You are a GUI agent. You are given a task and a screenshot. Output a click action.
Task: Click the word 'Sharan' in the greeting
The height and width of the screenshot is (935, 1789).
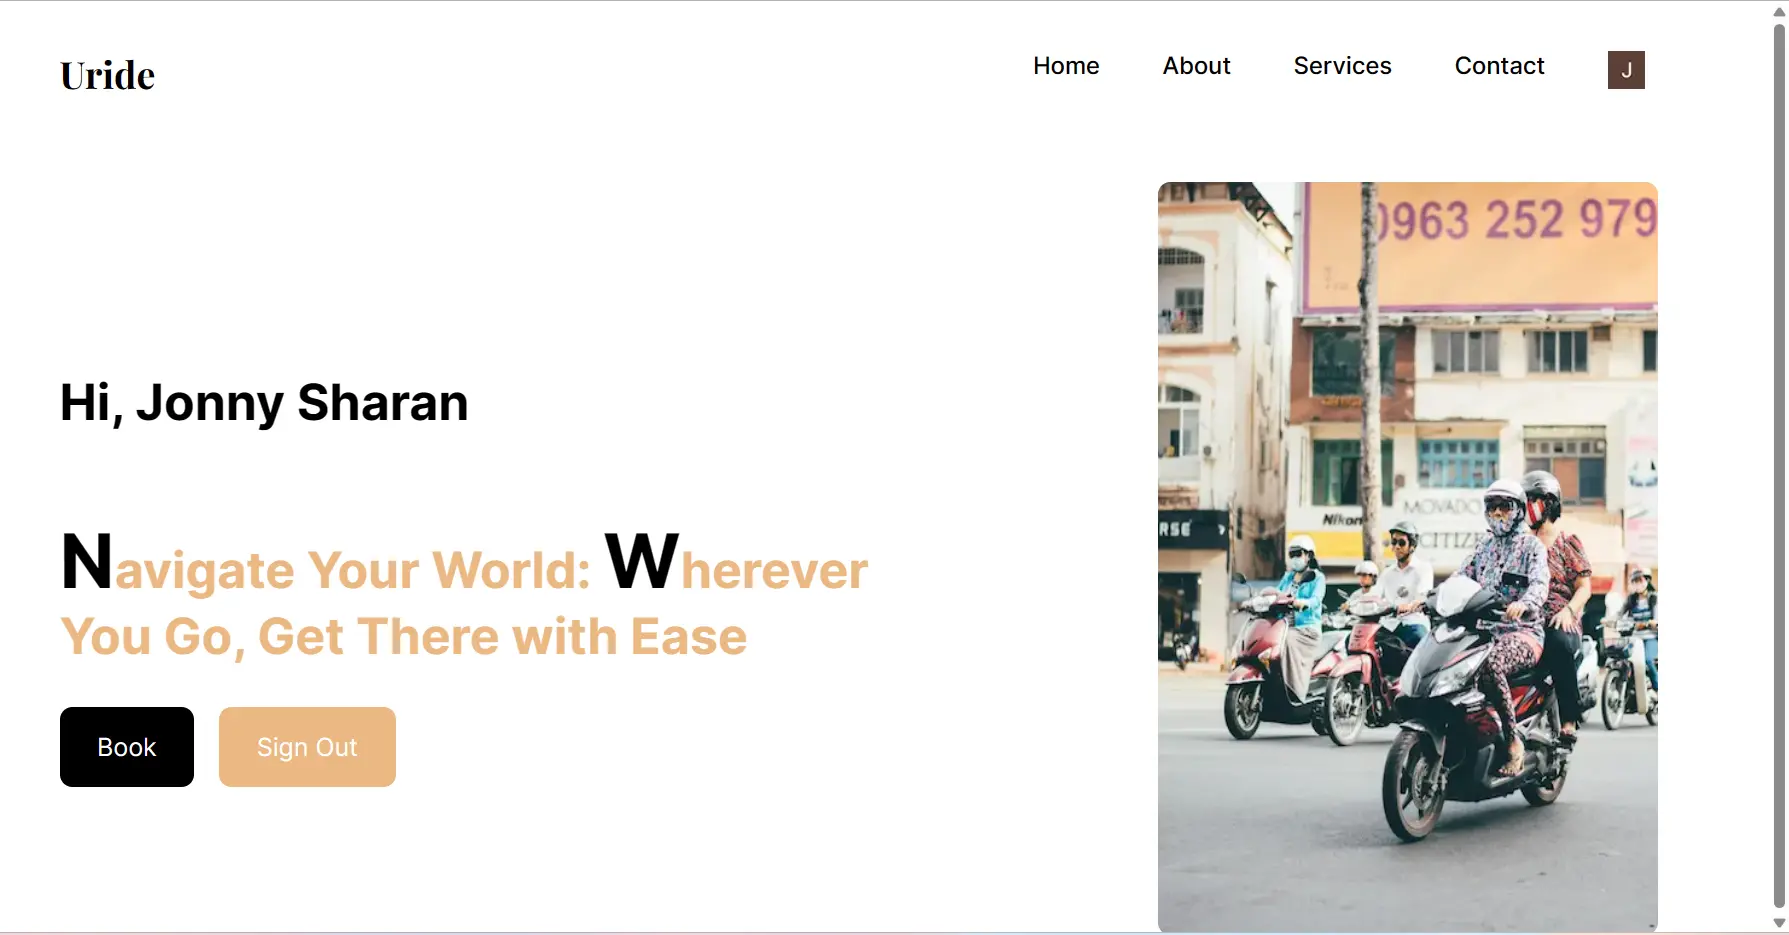pyautogui.click(x=383, y=402)
